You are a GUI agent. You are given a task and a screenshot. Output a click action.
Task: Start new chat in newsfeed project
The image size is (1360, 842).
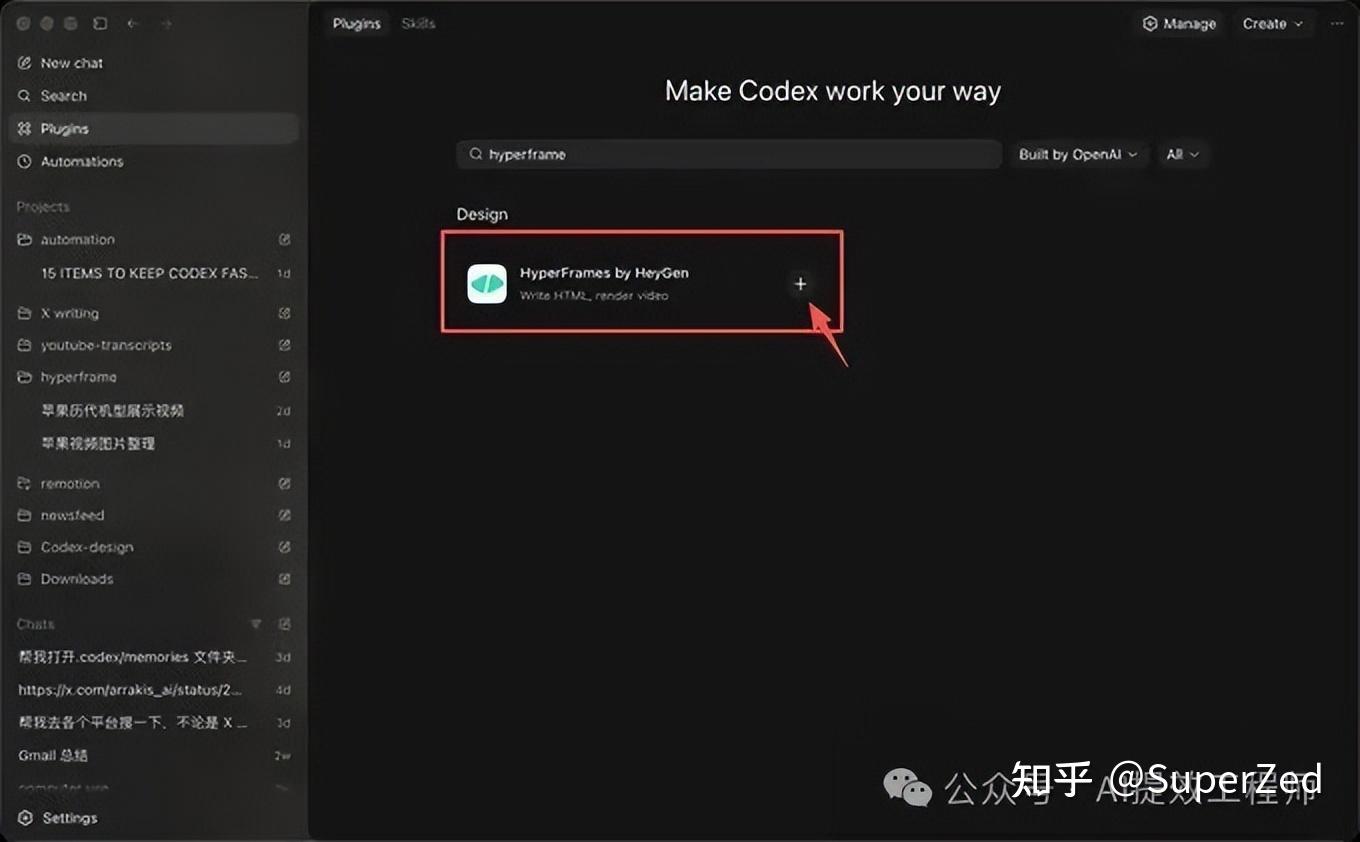(284, 516)
